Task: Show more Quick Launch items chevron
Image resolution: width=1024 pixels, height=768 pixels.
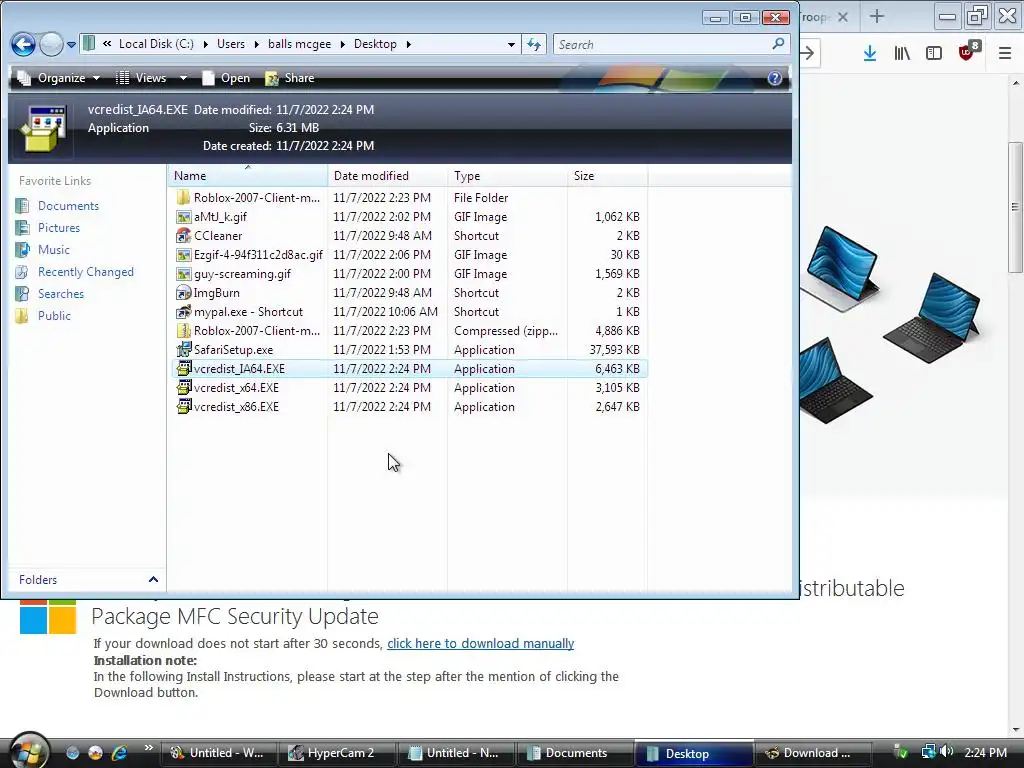Action: tap(148, 748)
